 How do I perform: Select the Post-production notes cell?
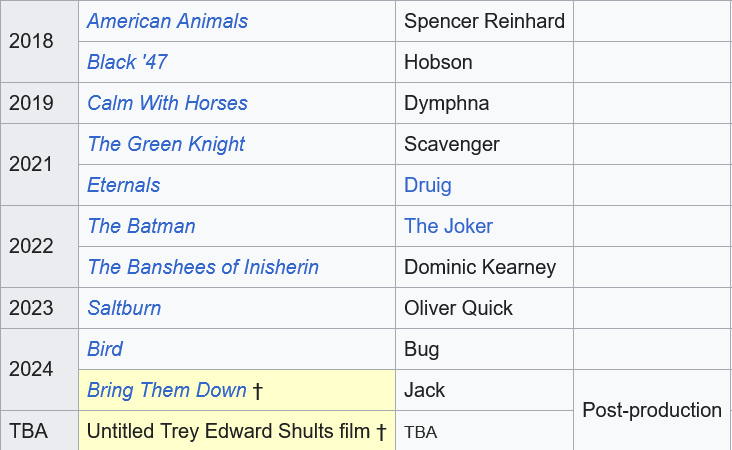click(x=652, y=410)
